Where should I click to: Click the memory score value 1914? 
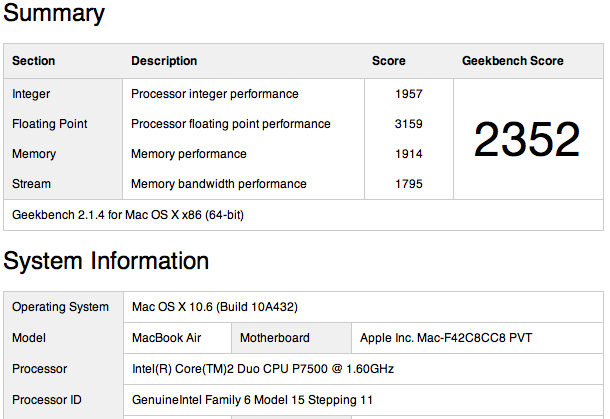coord(408,154)
